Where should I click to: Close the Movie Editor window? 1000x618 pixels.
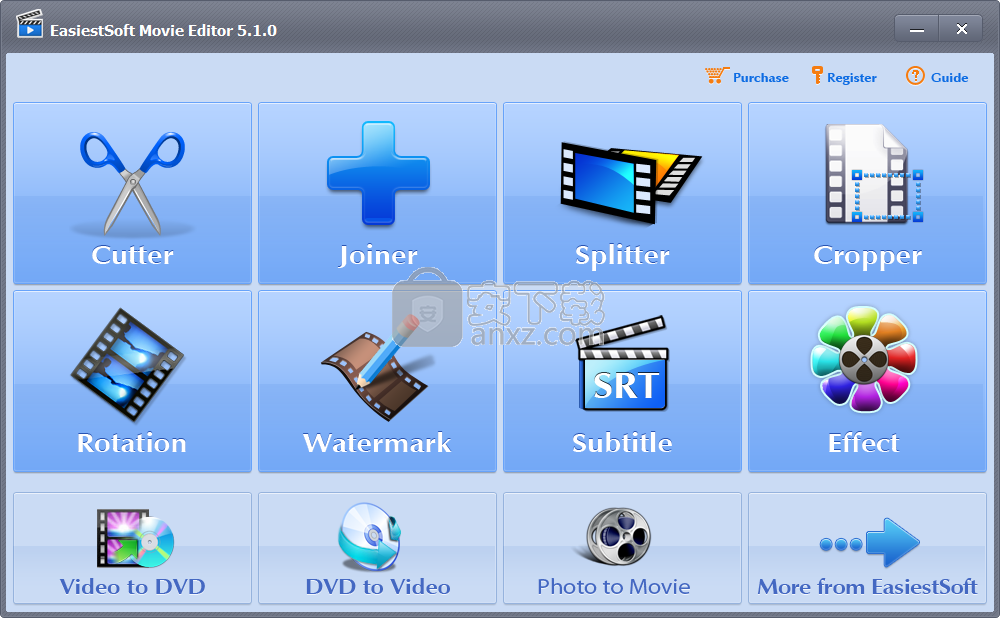click(x=961, y=29)
